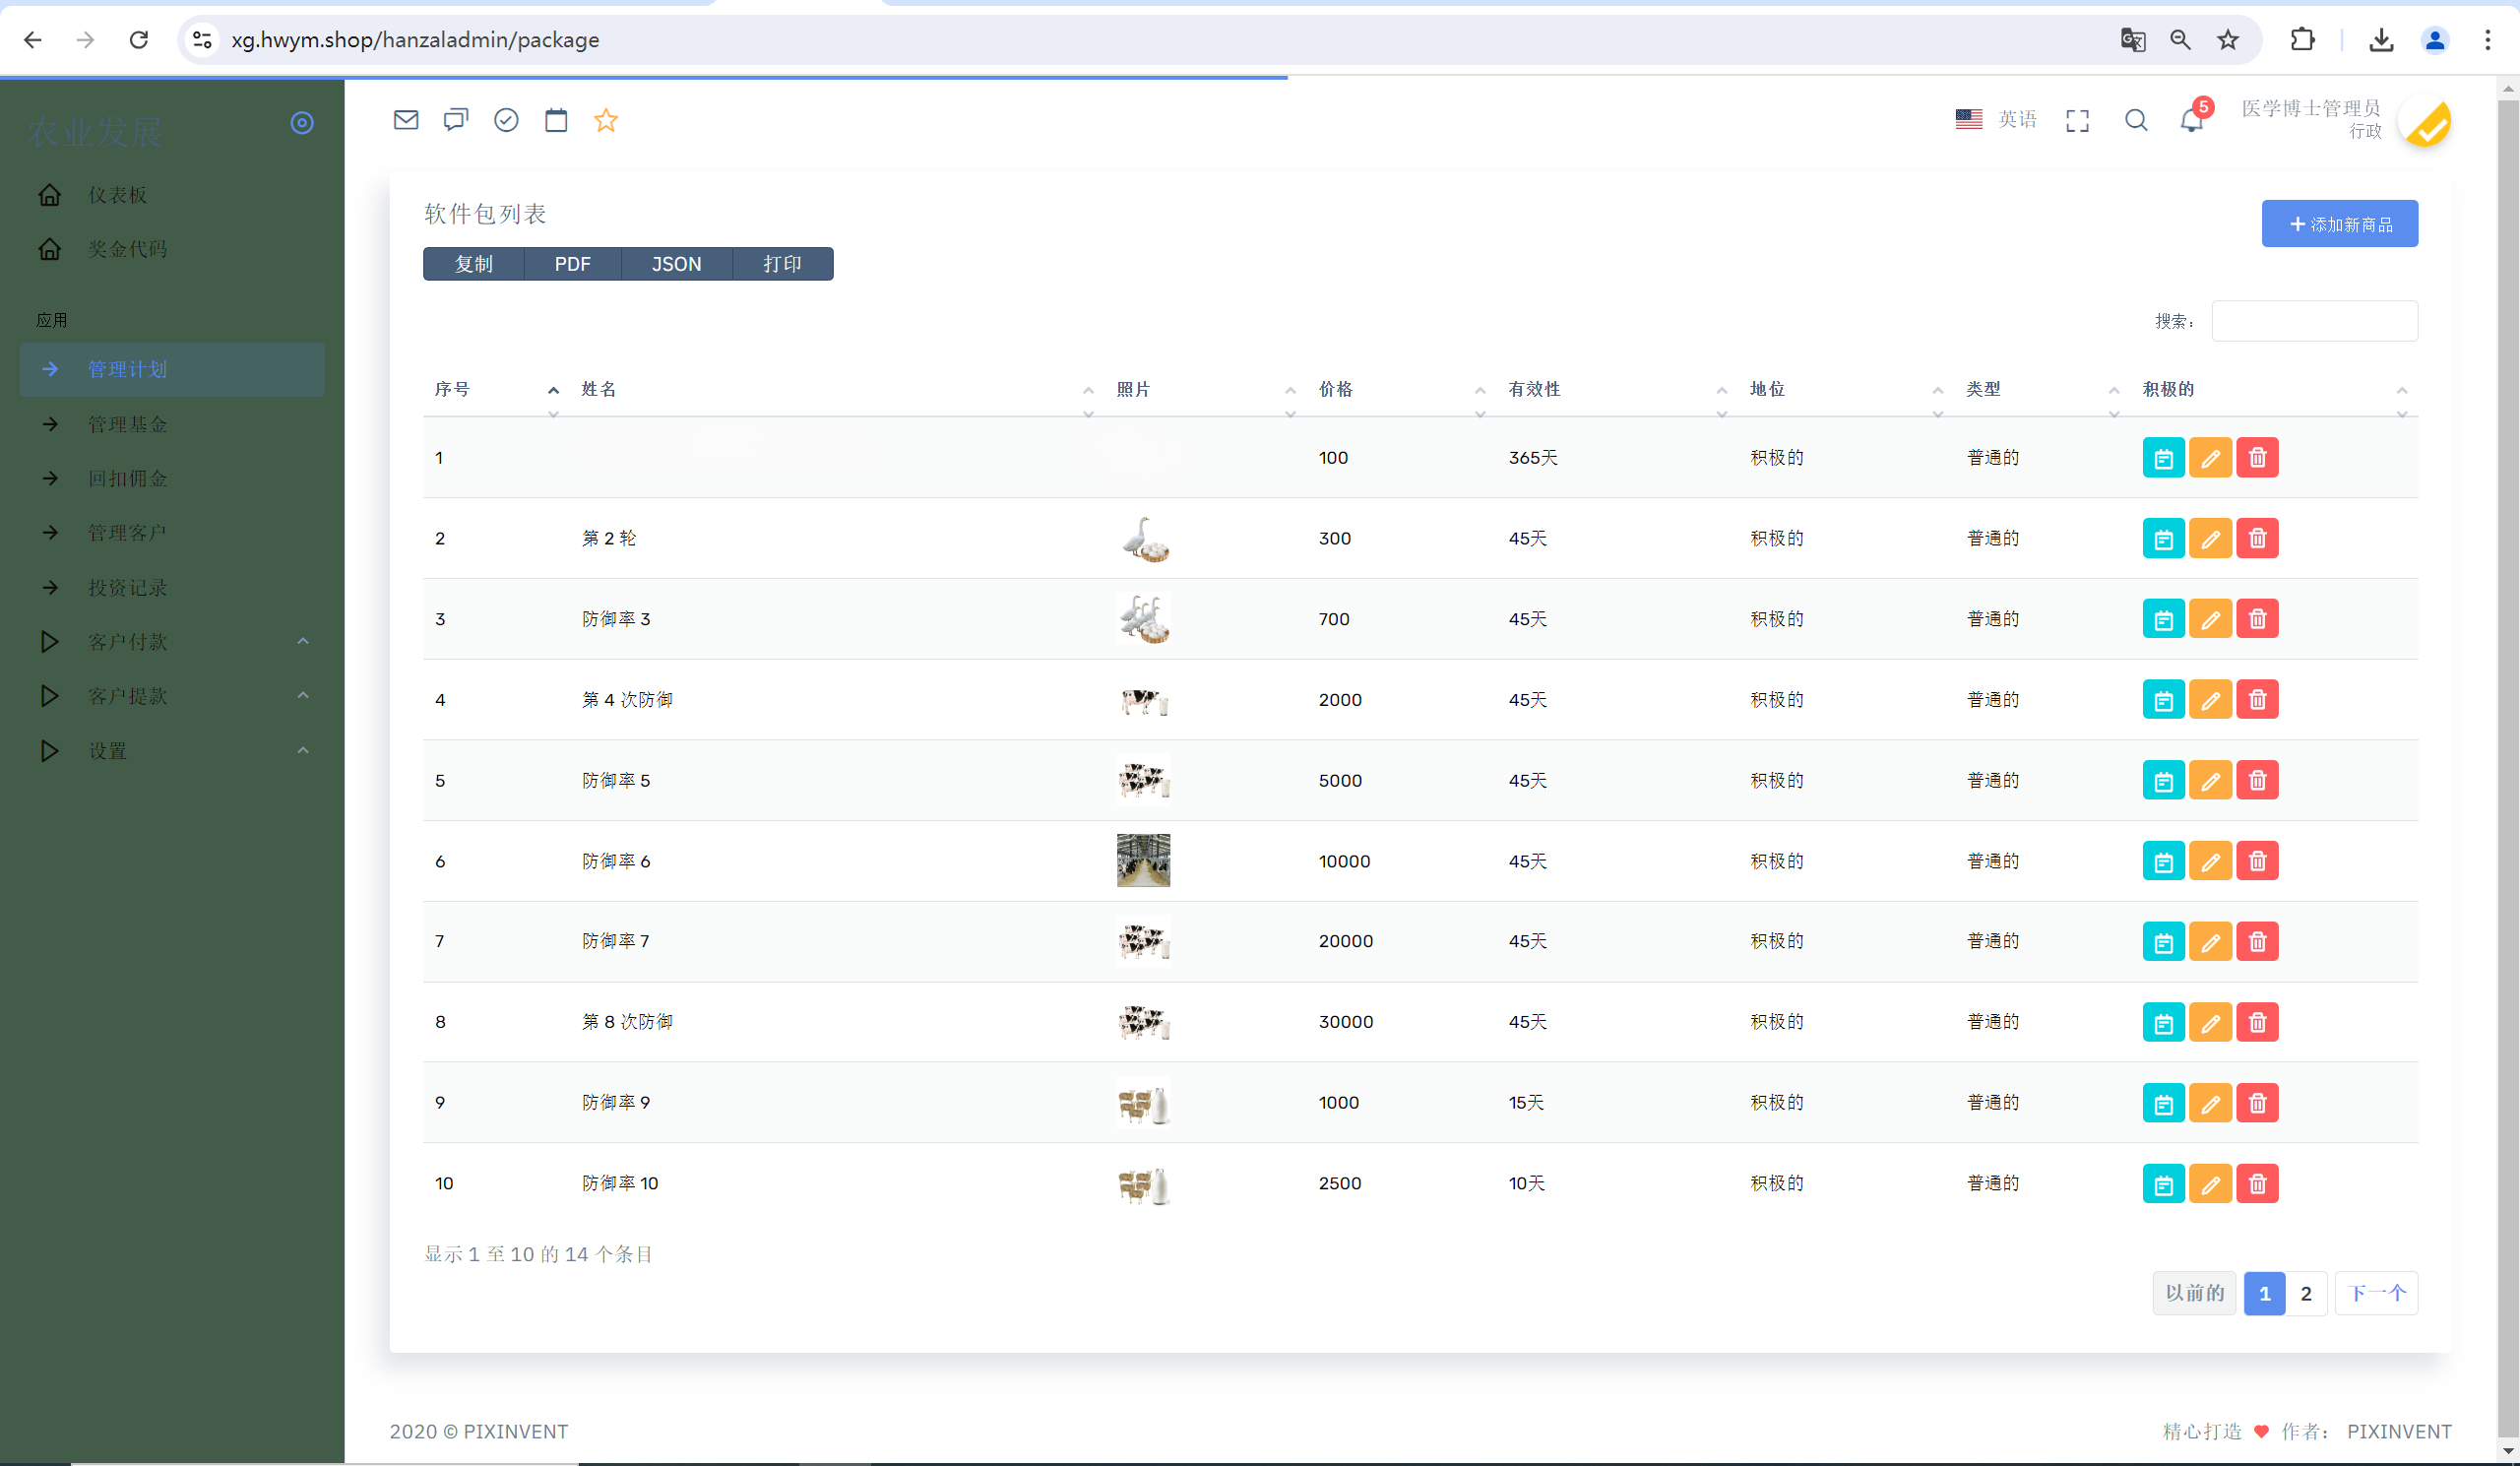Toggle fullscreen with the expand icon

2077,120
